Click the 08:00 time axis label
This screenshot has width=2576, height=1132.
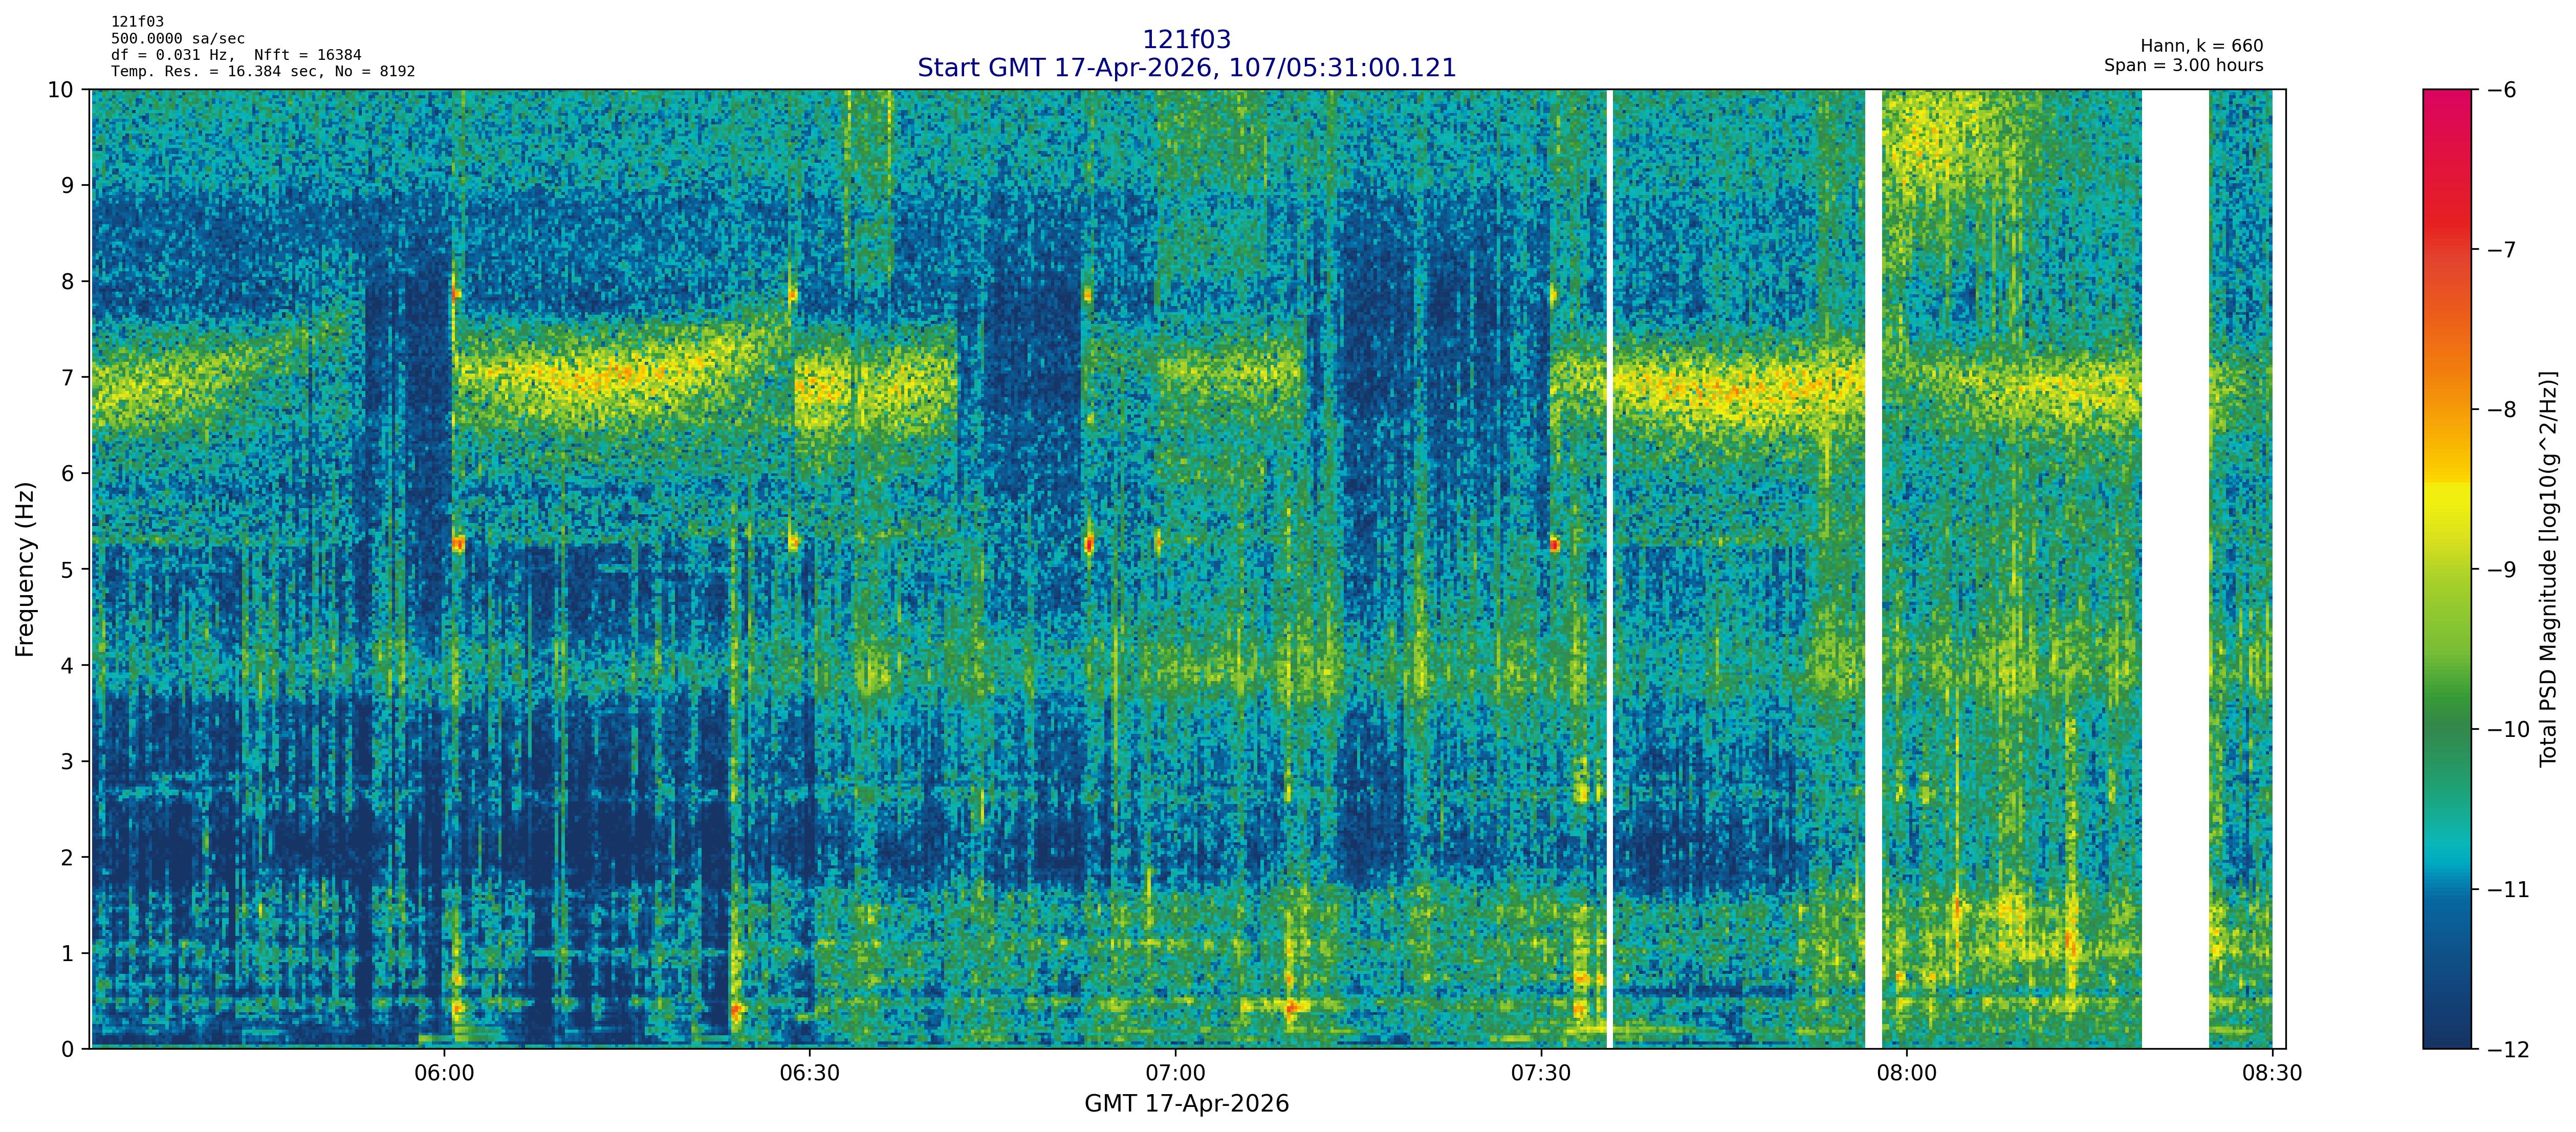pos(1906,1074)
